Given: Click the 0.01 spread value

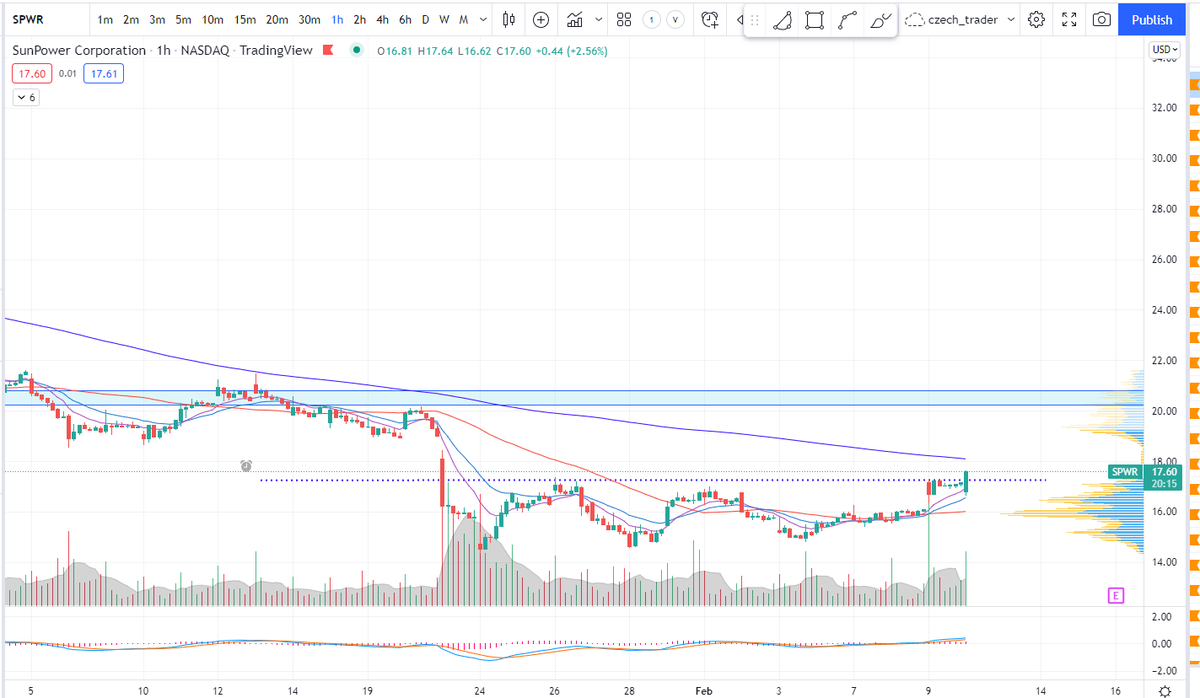Looking at the screenshot, I should pos(67,73).
